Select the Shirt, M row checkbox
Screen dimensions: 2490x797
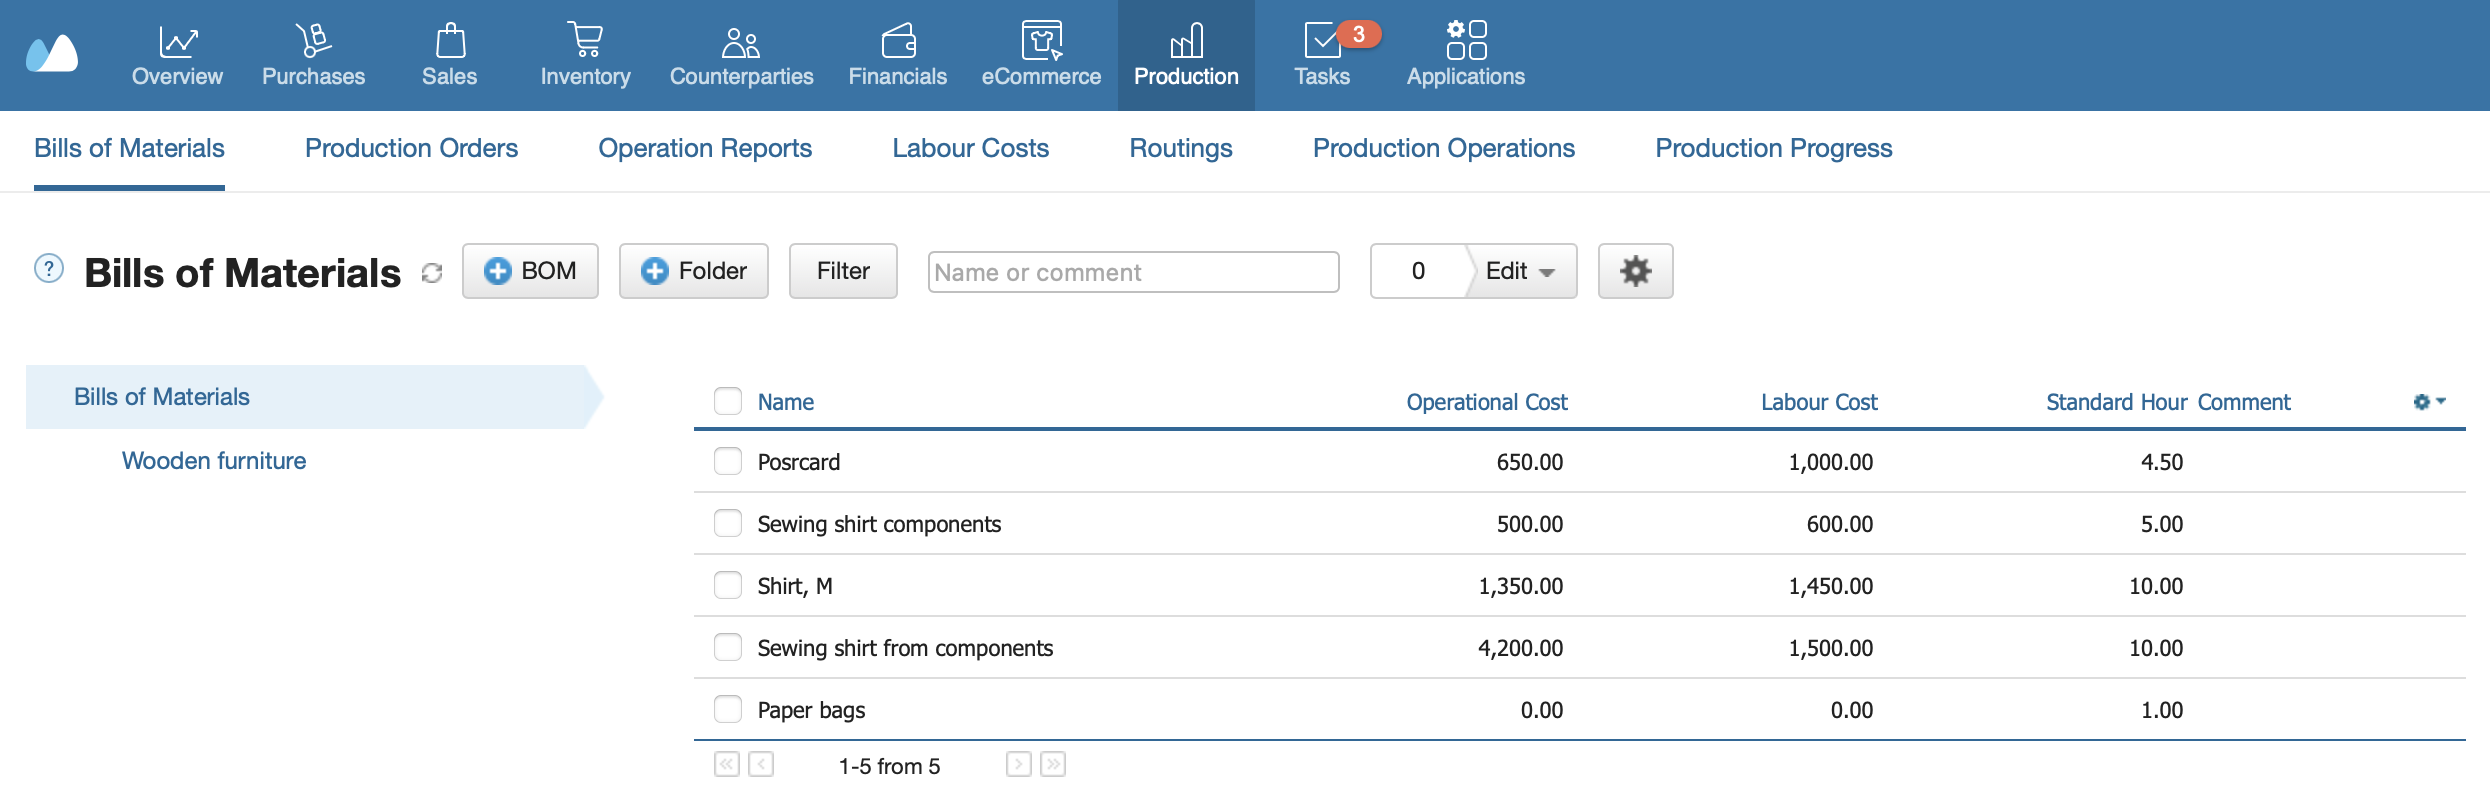tap(728, 586)
